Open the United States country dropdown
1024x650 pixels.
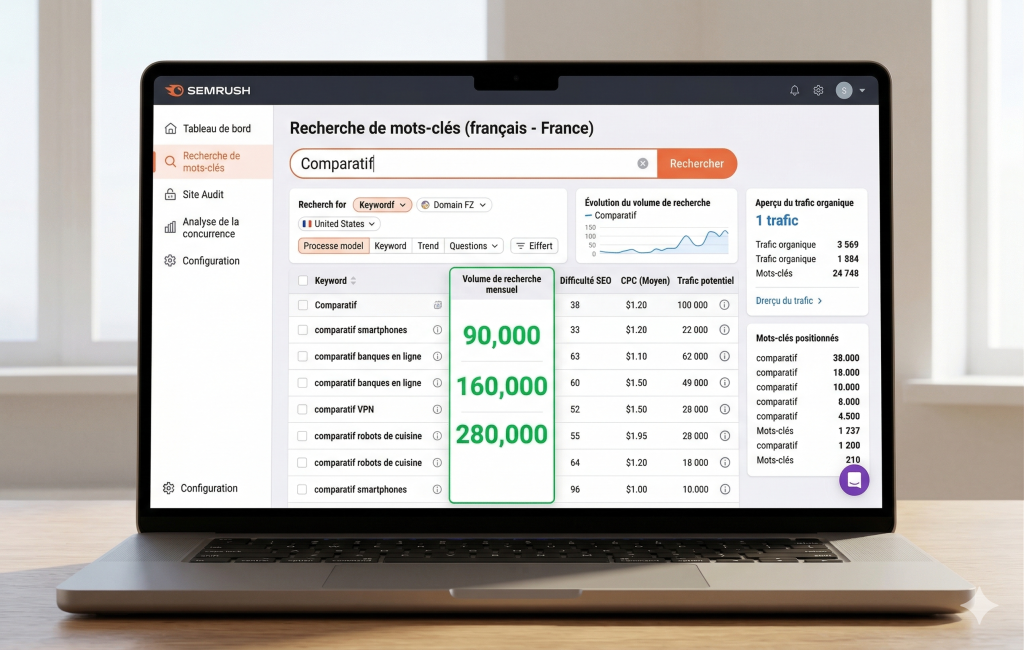point(339,223)
